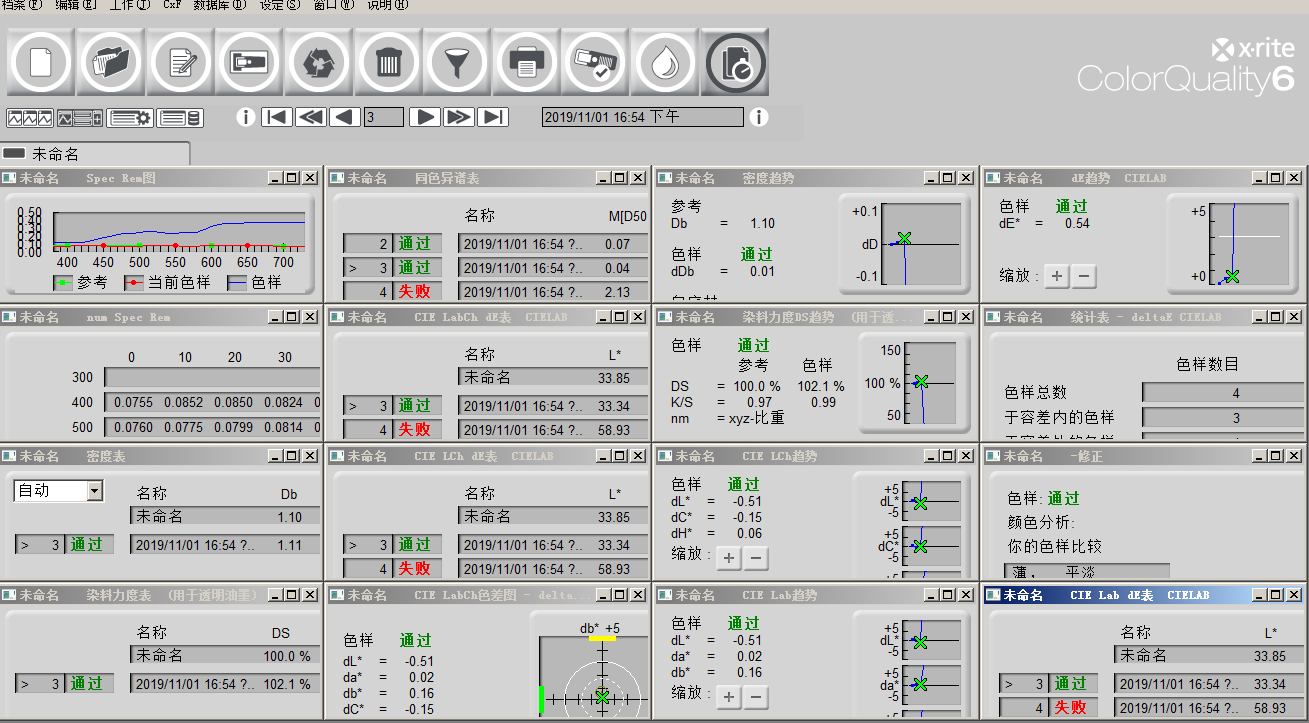Open the CxF menu
Screen dimensions: 1309x723
[x=172, y=5]
